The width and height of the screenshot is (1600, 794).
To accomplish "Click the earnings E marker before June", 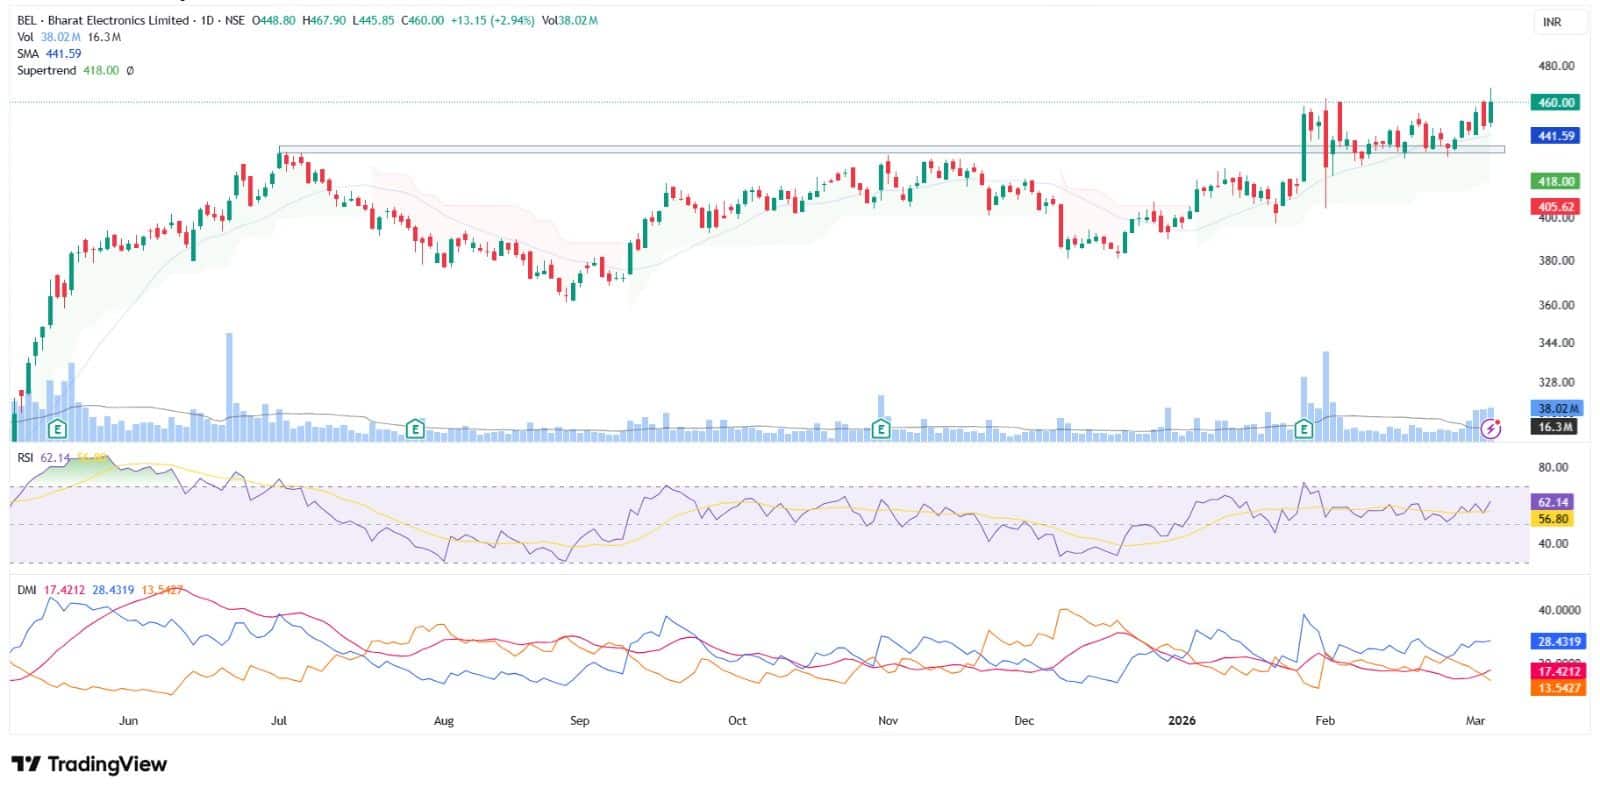I will tap(58, 430).
